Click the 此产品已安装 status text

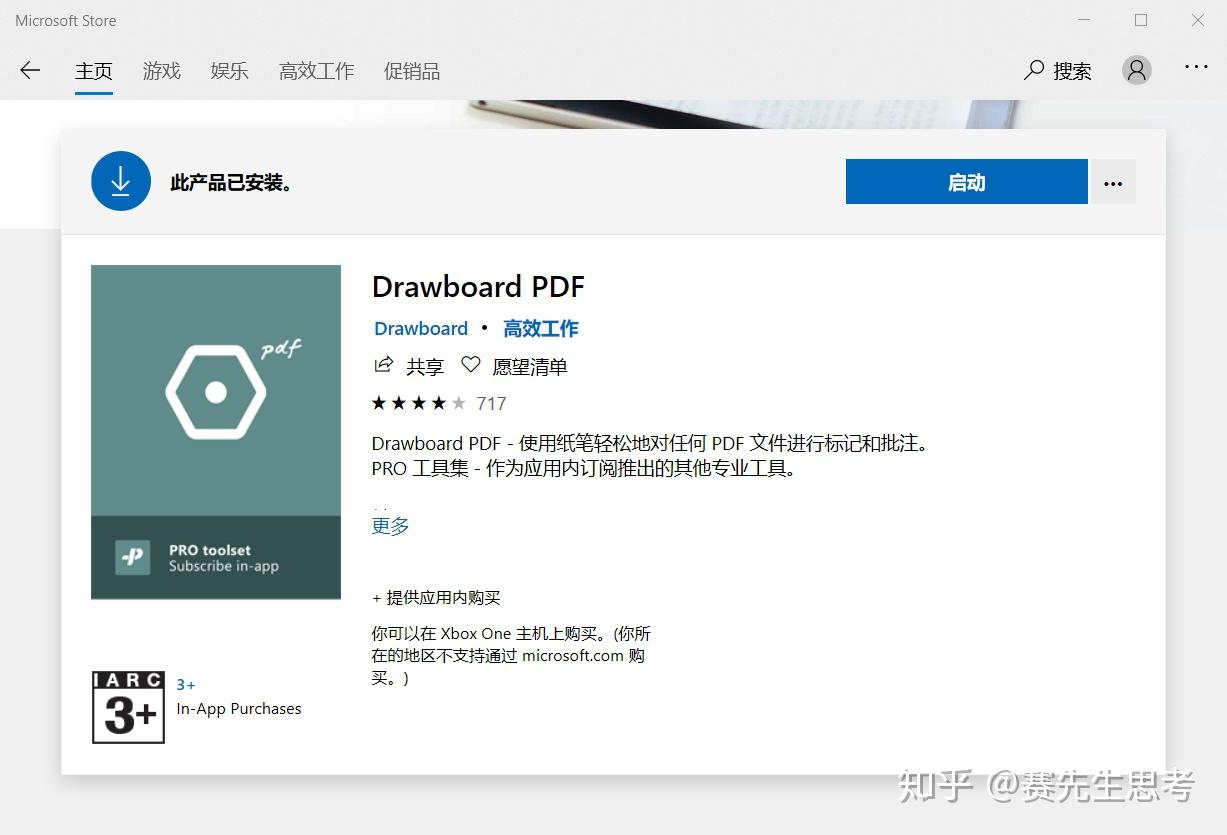pos(231,183)
